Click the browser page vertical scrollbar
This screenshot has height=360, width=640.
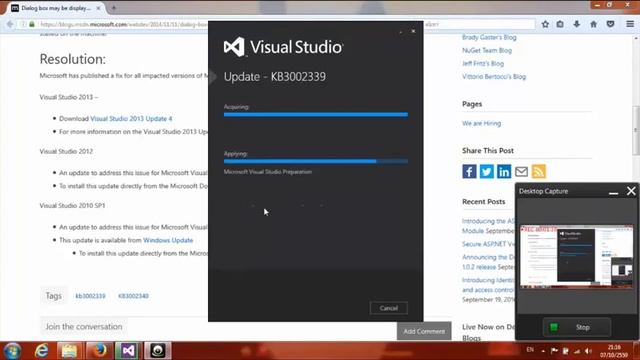coord(636,131)
